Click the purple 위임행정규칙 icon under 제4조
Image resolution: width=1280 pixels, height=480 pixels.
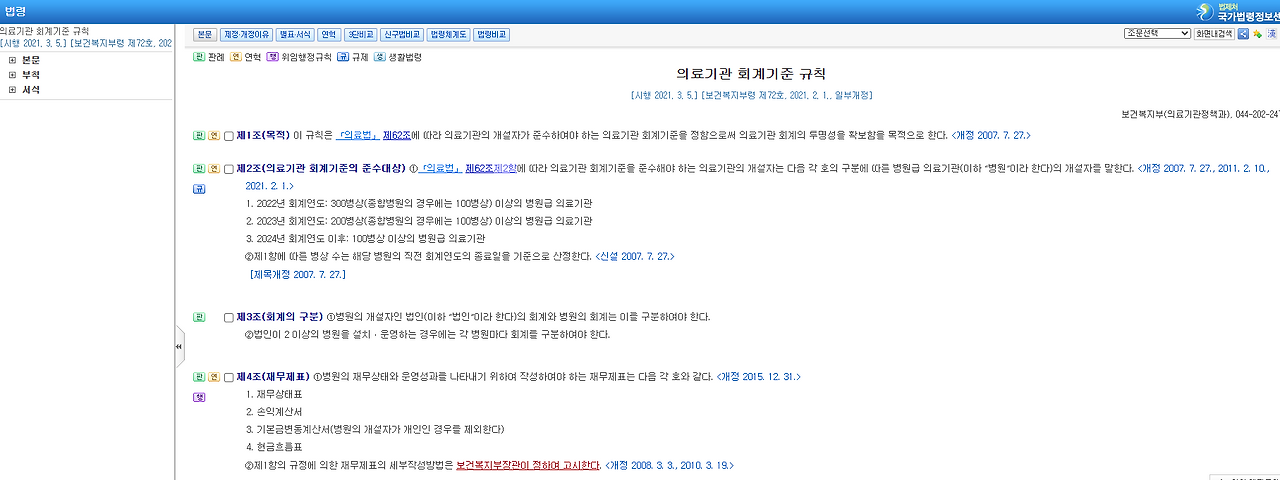pyautogui.click(x=199, y=397)
